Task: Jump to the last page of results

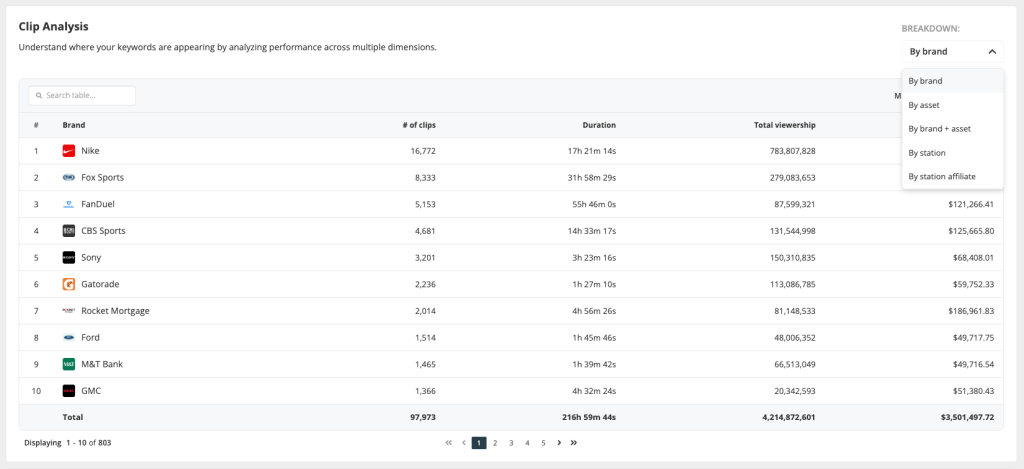Action: coord(573,443)
